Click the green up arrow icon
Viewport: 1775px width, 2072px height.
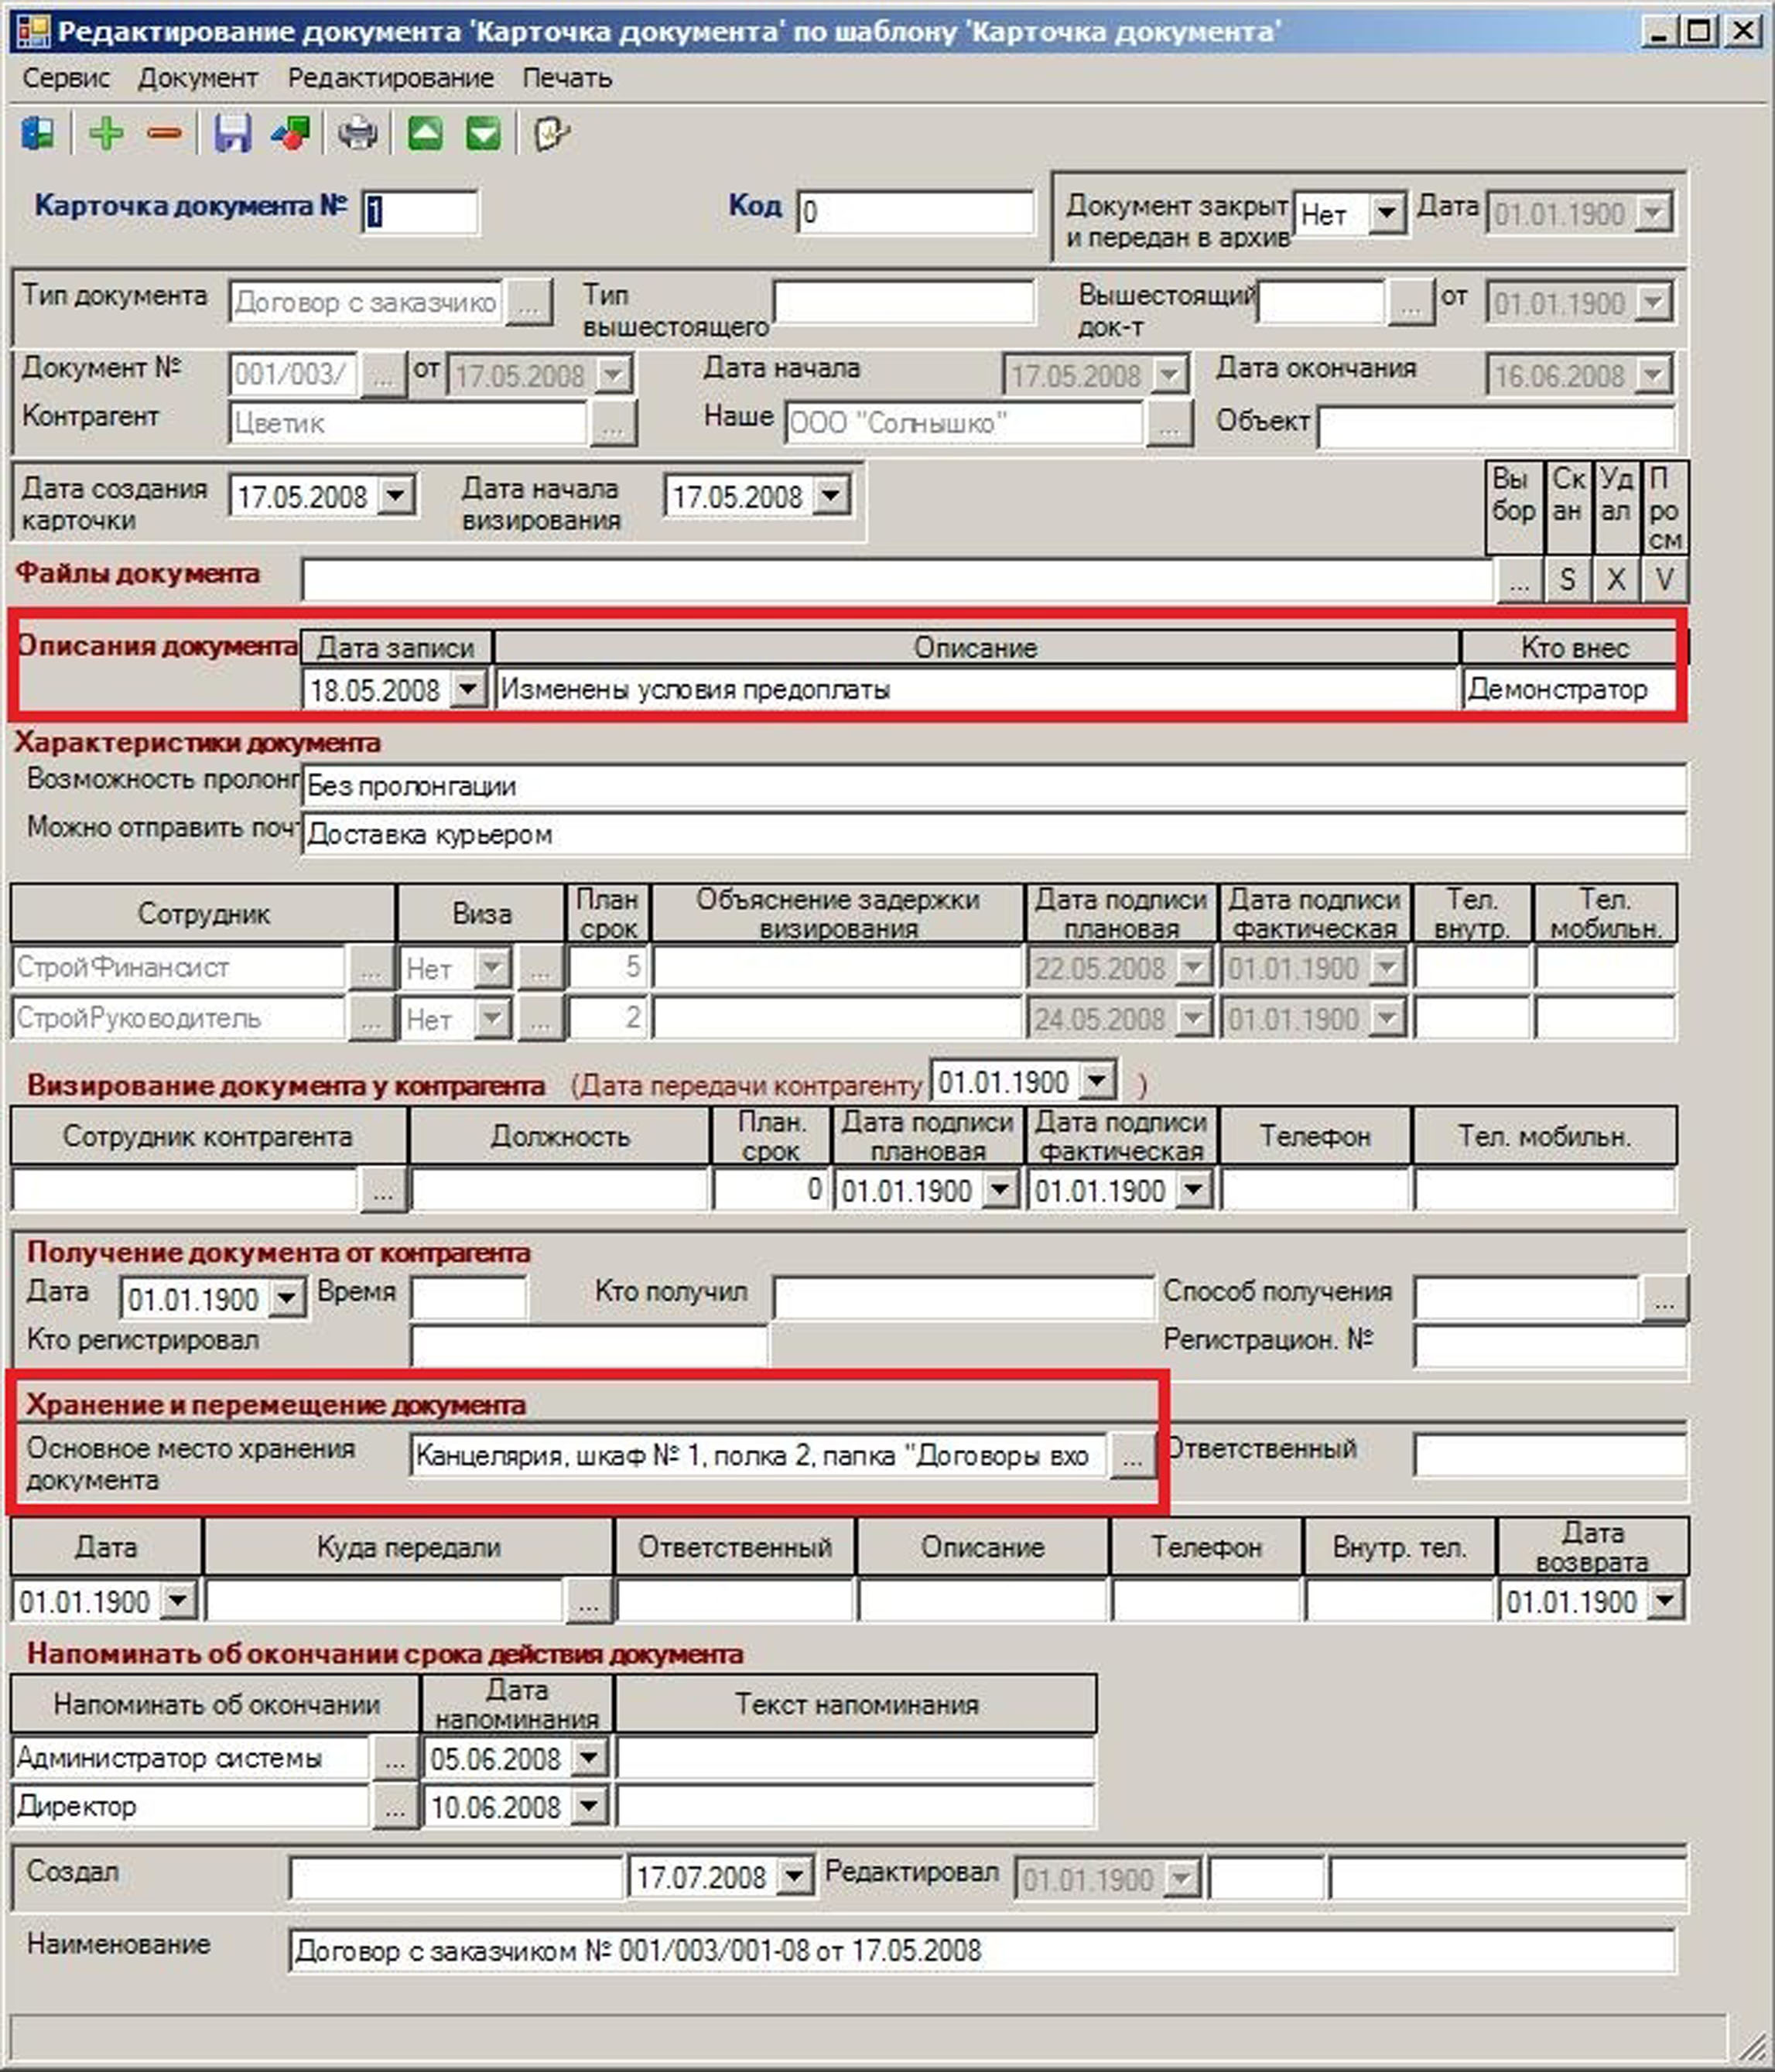425,133
